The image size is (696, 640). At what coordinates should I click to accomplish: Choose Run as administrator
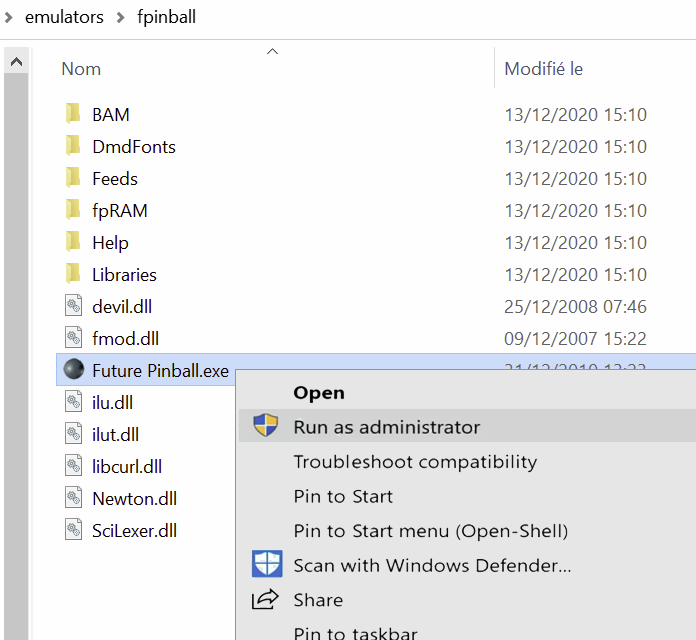[386, 427]
